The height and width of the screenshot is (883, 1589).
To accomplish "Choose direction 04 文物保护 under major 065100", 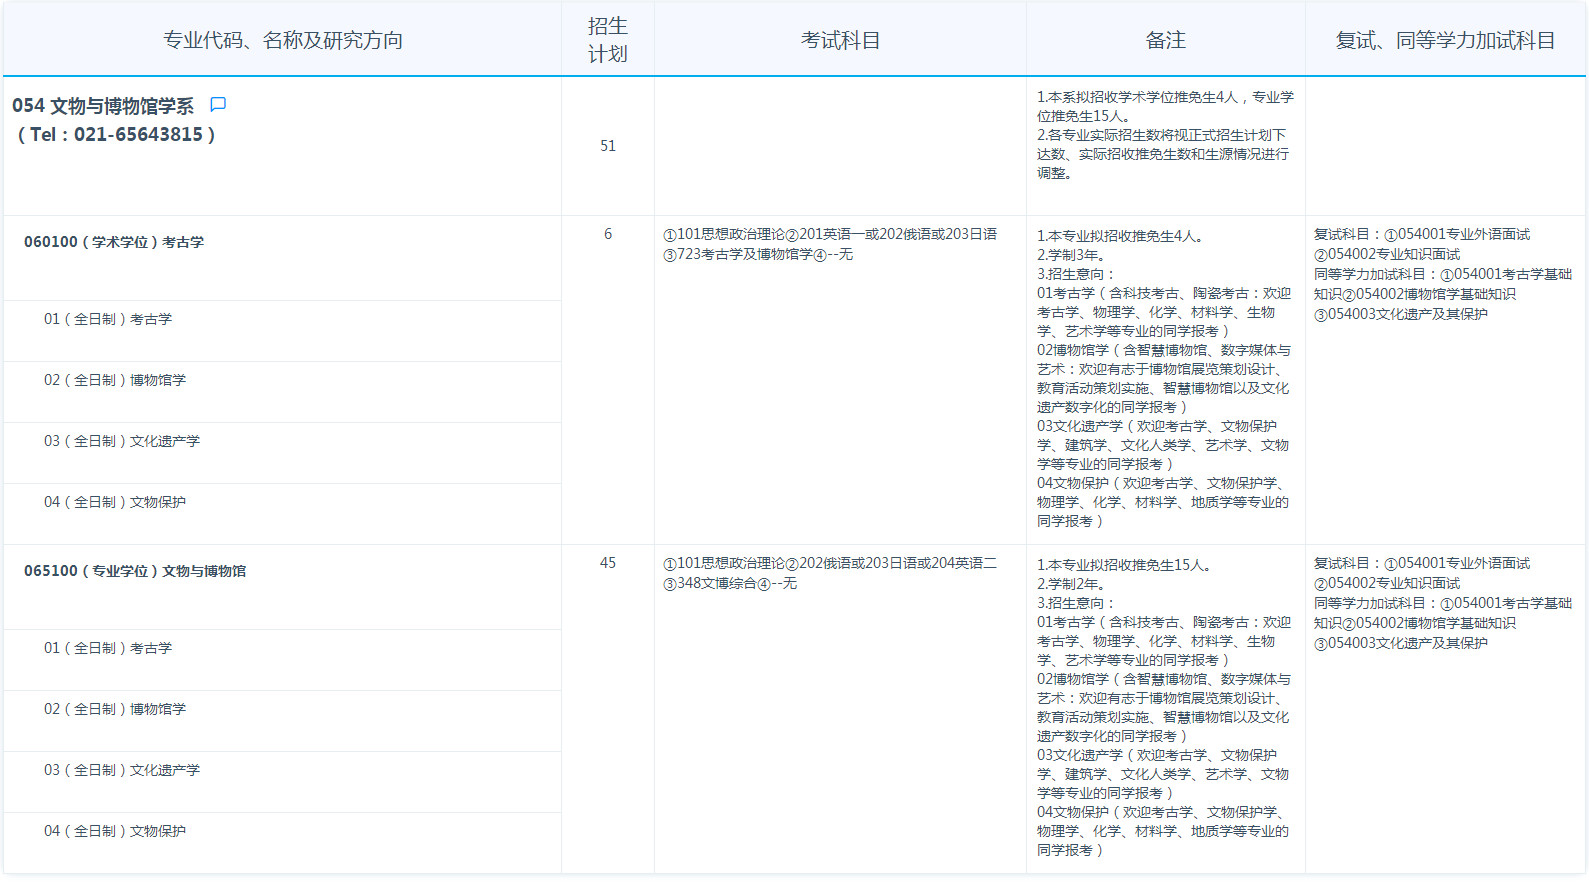I will tap(115, 831).
